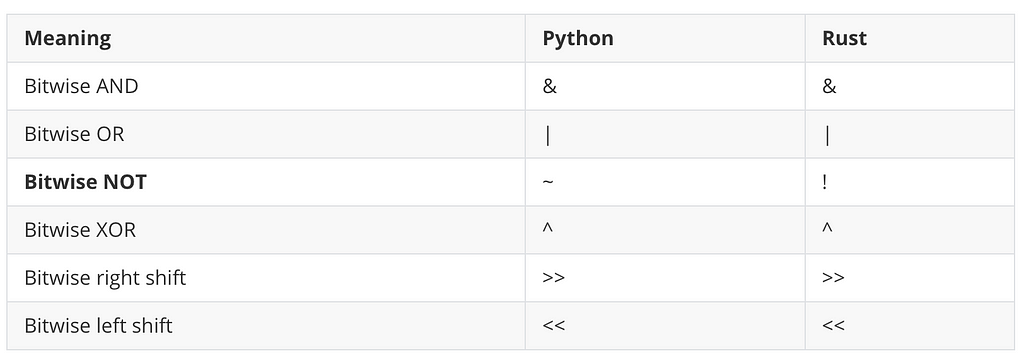Click the Python caret XOR operator

pyautogui.click(x=548, y=229)
